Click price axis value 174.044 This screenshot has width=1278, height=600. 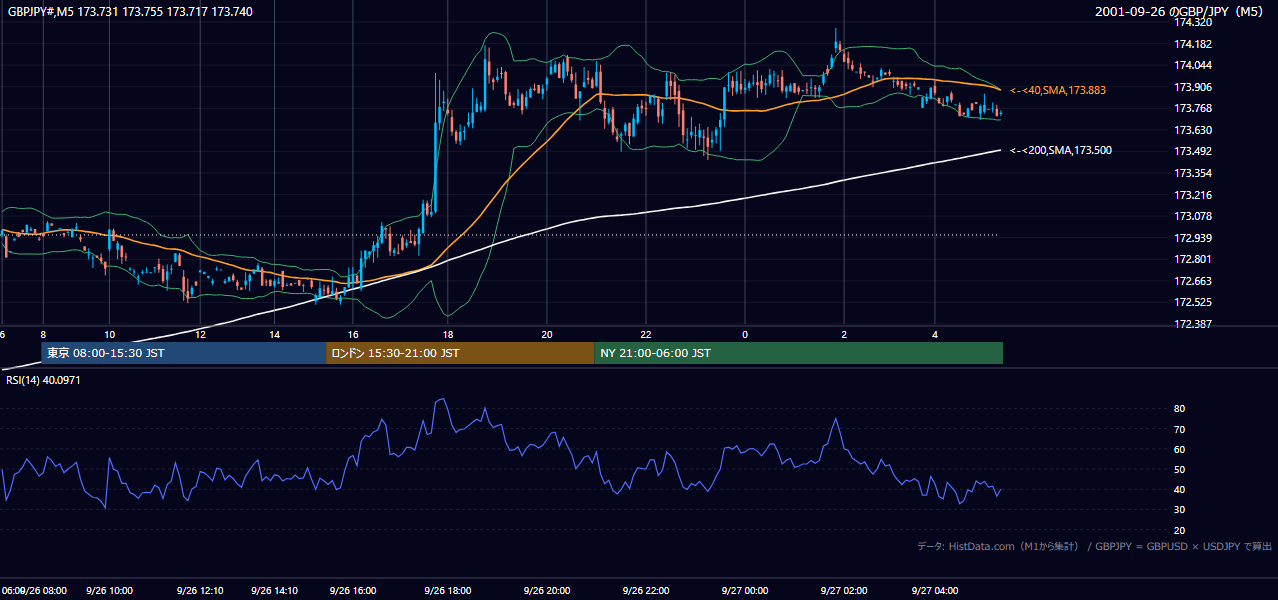pyautogui.click(x=1193, y=65)
